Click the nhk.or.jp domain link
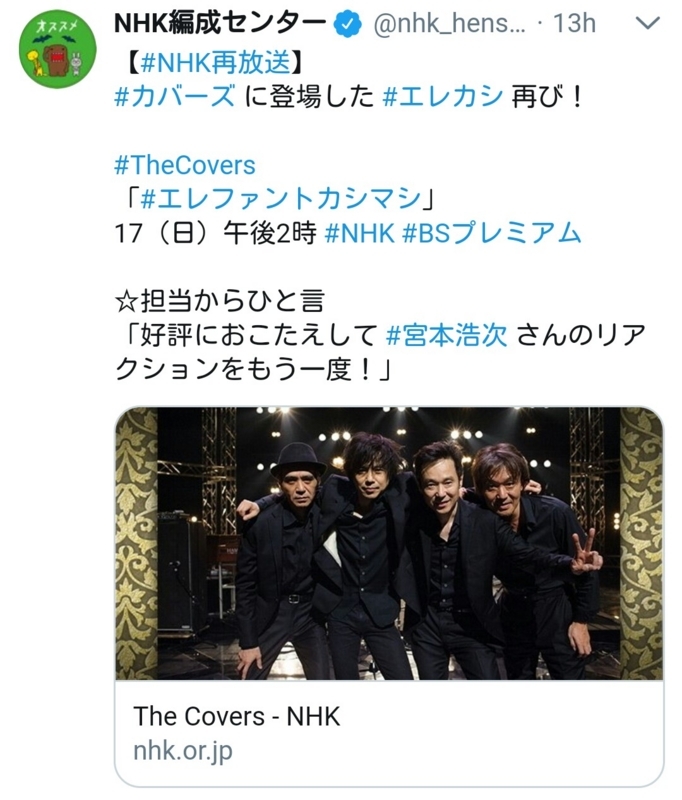Screen dimensions: 682x800 point(183,750)
